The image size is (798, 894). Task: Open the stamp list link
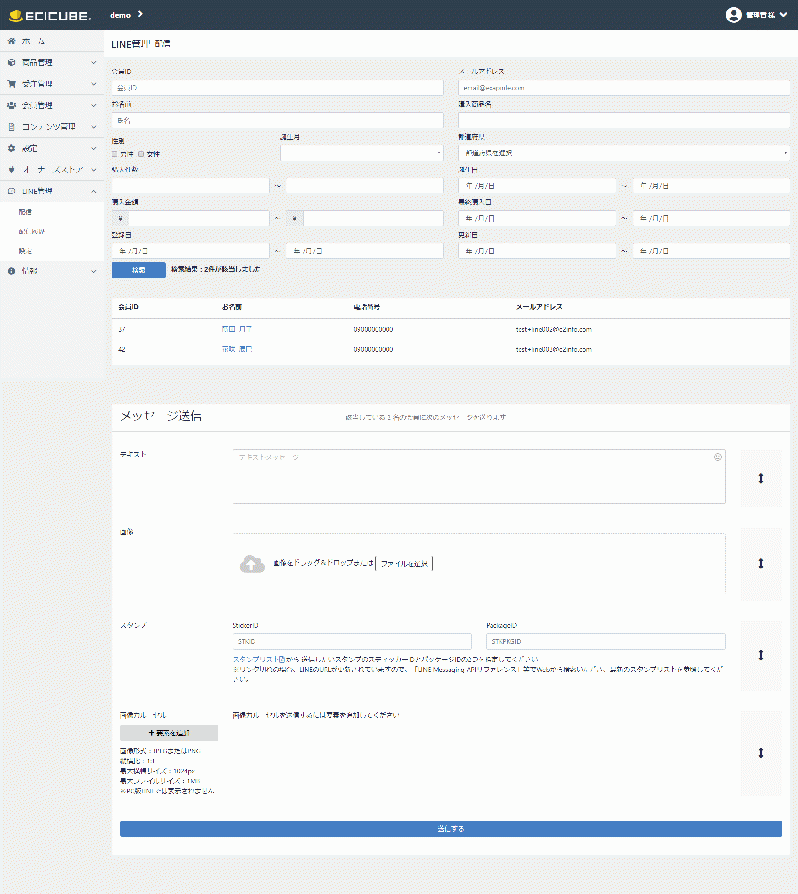pyautogui.click(x=259, y=659)
